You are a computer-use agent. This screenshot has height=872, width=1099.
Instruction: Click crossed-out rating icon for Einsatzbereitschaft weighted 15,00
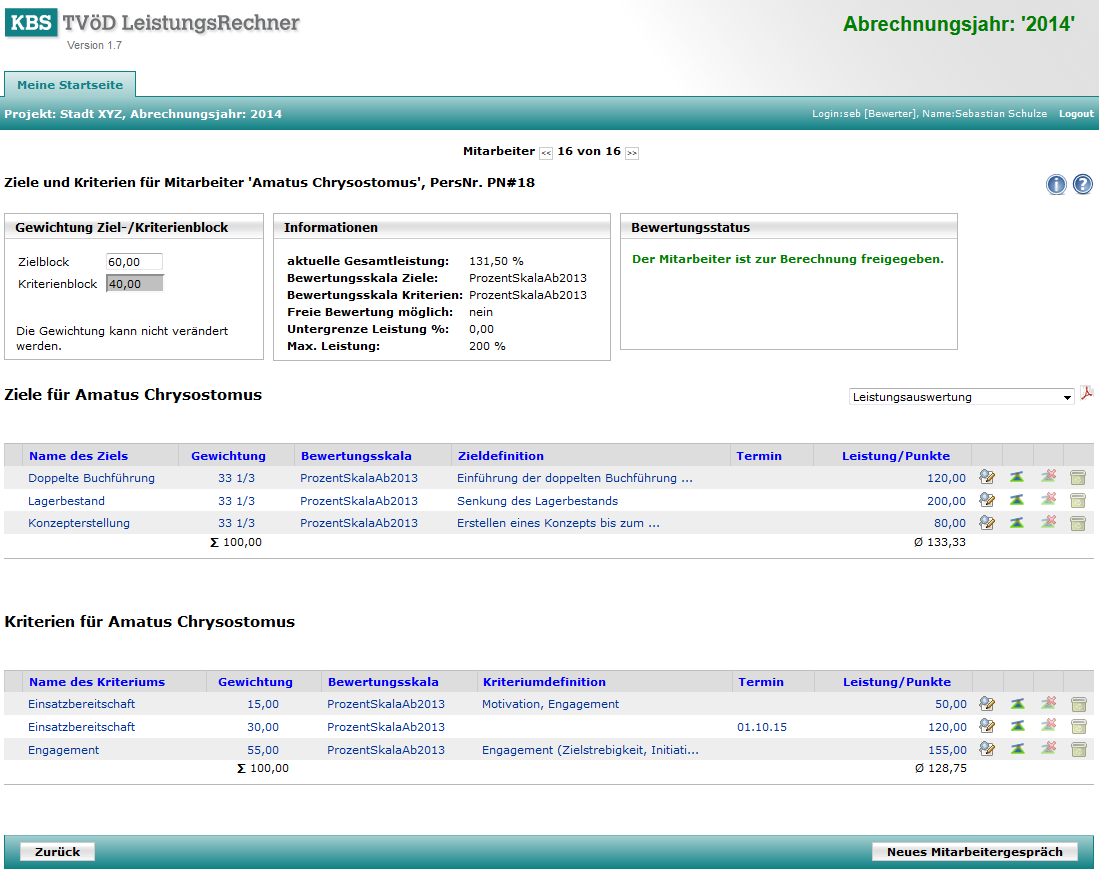click(1049, 702)
